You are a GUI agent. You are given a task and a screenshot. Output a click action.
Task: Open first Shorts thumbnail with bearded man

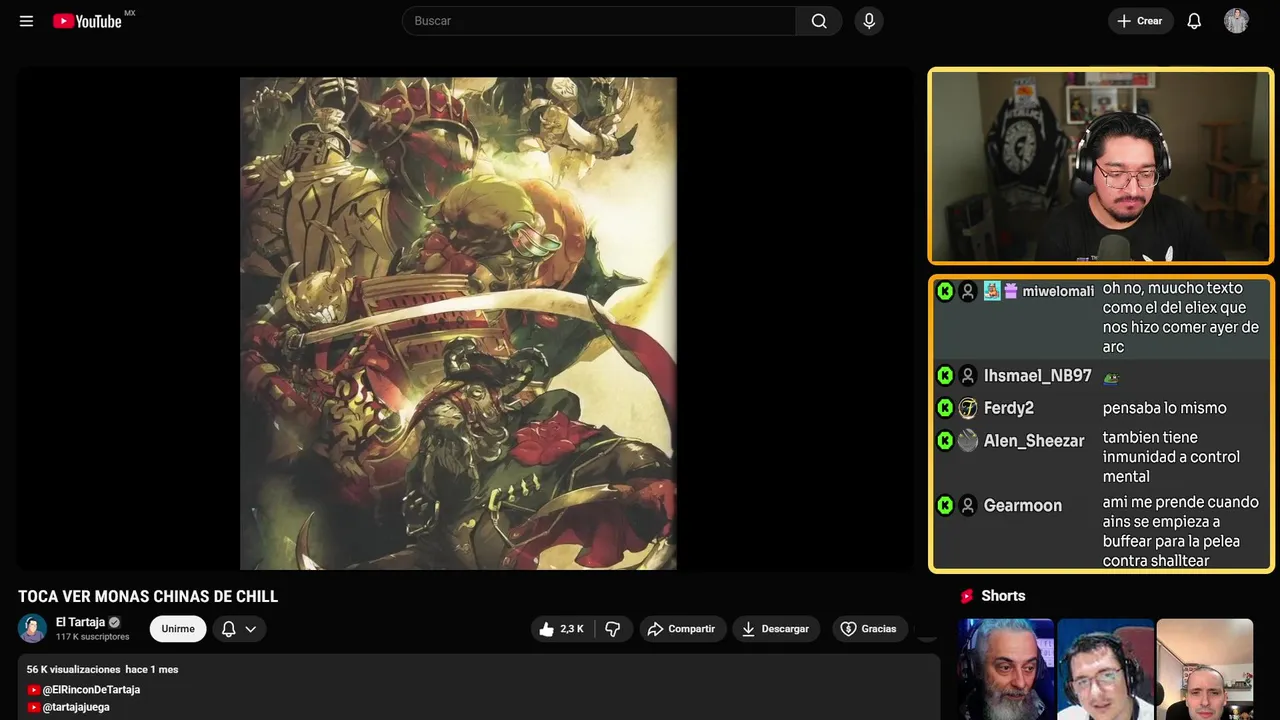(1006, 669)
